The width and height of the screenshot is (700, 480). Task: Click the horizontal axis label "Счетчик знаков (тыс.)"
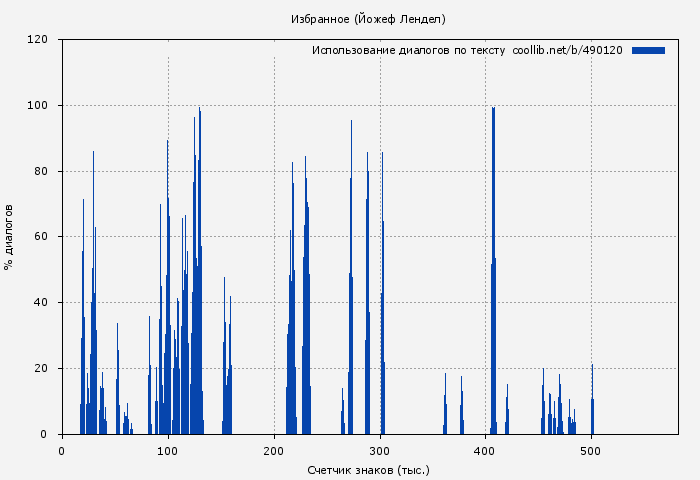(368, 469)
